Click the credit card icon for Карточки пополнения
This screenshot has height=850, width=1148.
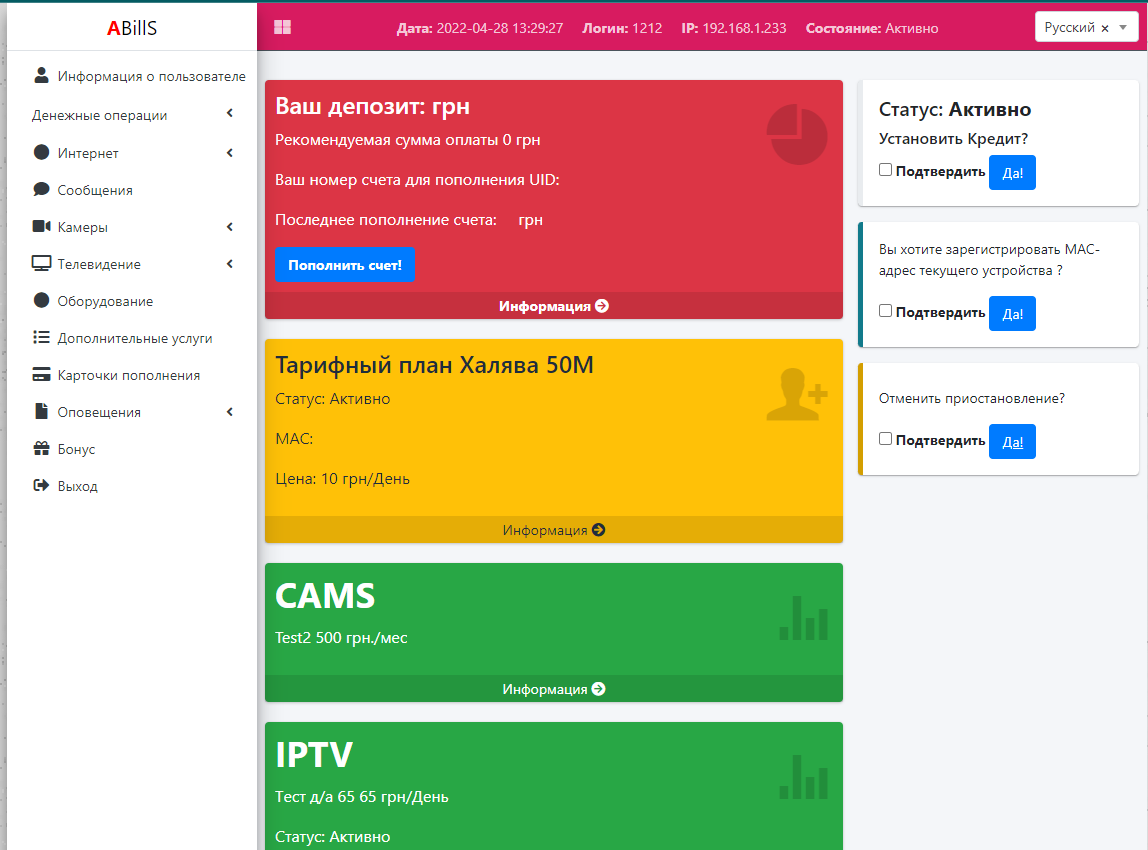41,375
